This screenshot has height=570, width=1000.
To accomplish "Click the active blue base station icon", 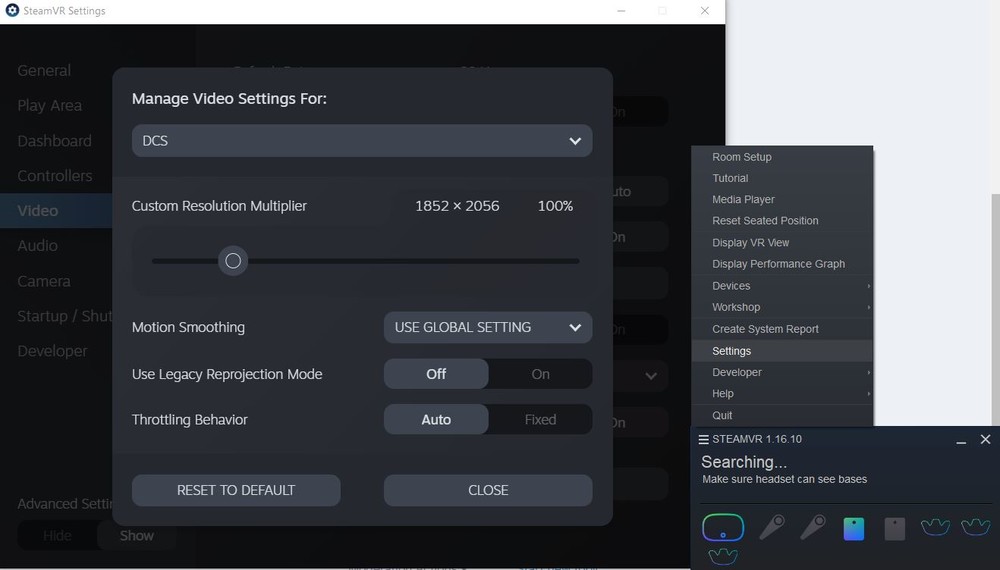I will [x=853, y=529].
